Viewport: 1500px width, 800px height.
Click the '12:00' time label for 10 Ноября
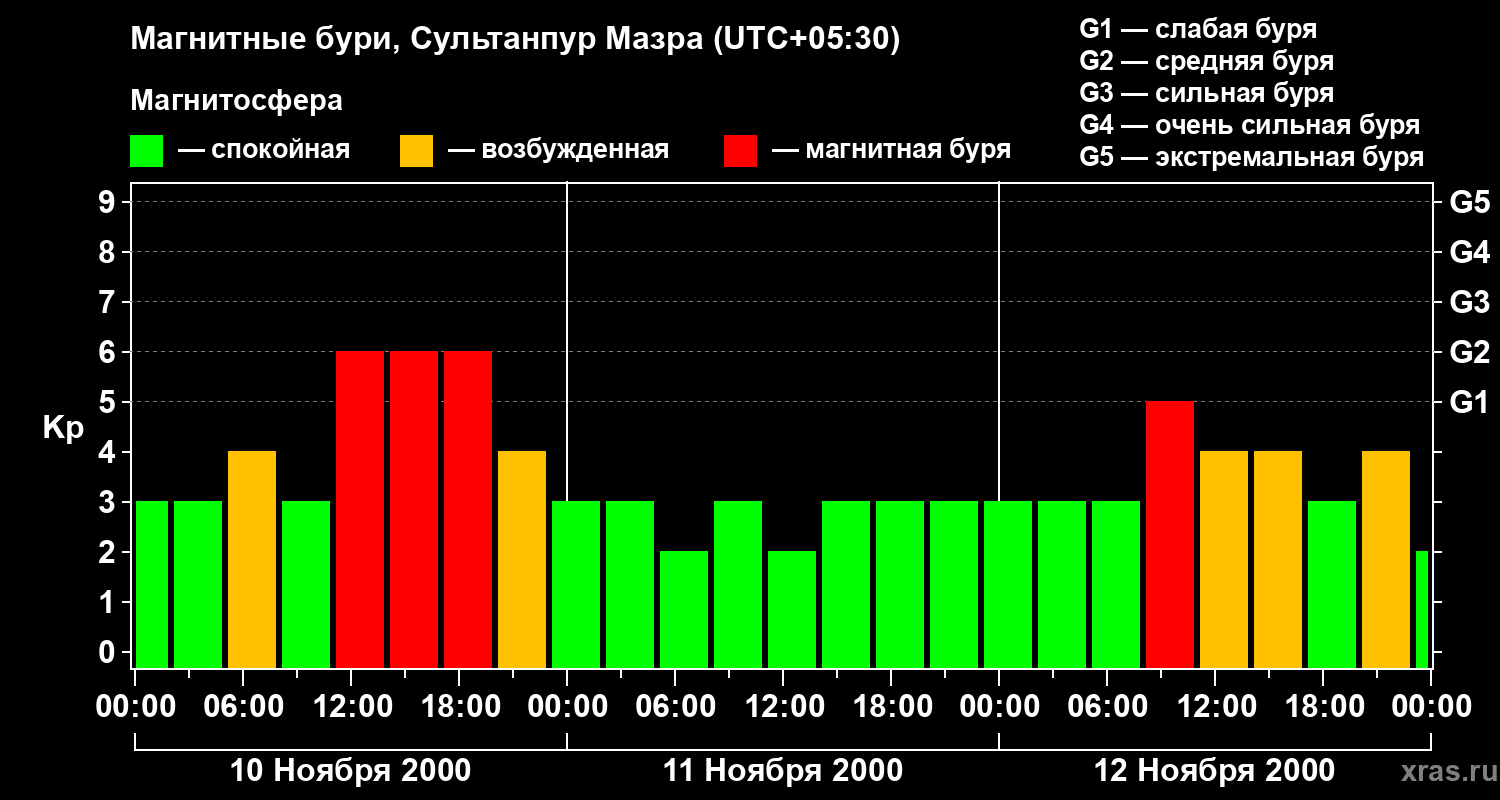click(x=351, y=707)
